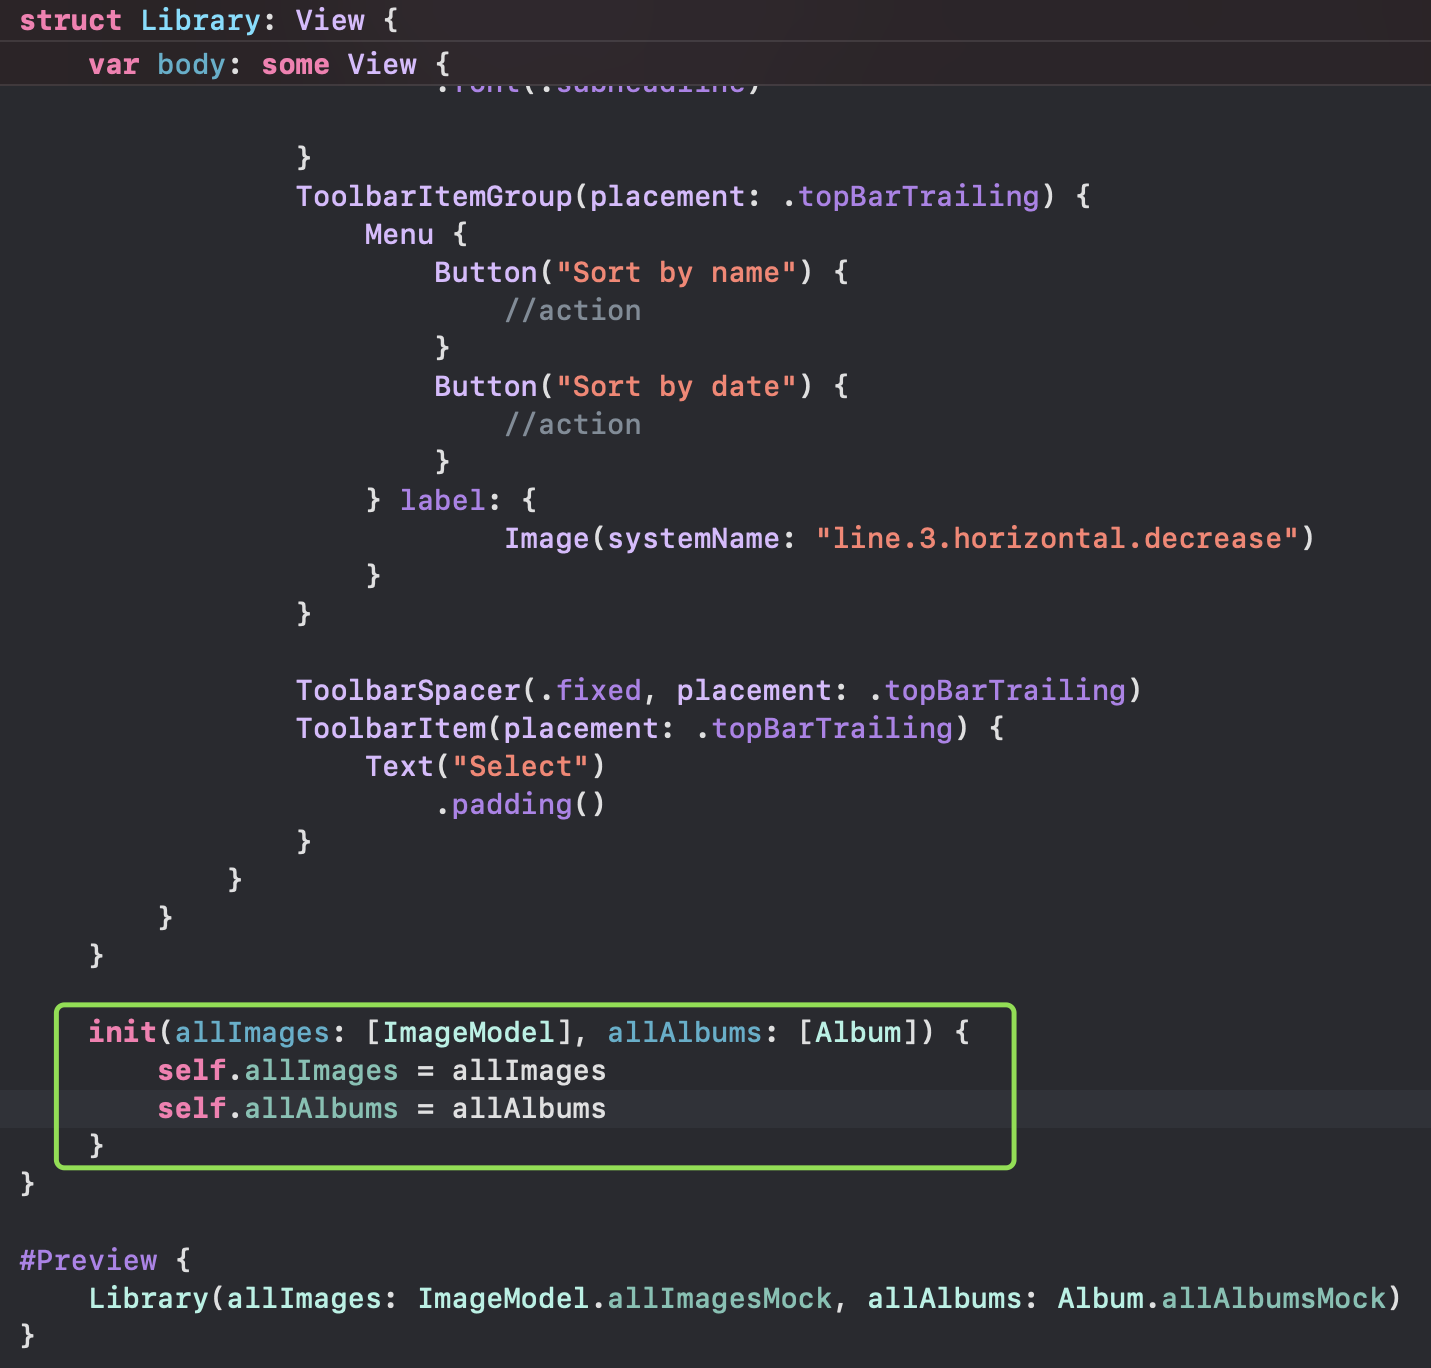Viewport: 1431px width, 1368px height.
Task: Click the '#Preview' macro
Action: tap(88, 1260)
